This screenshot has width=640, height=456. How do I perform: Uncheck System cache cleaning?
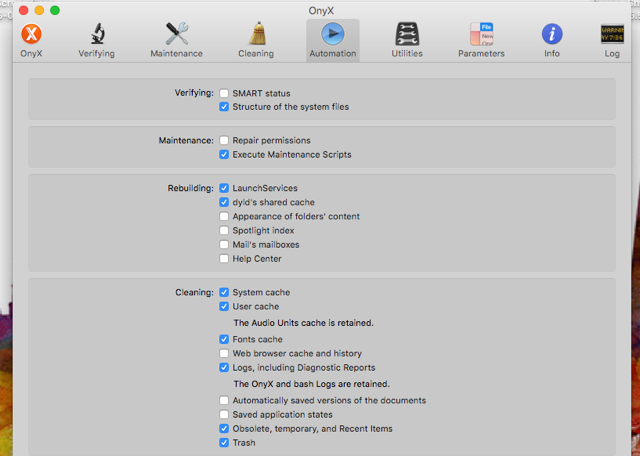(x=224, y=292)
